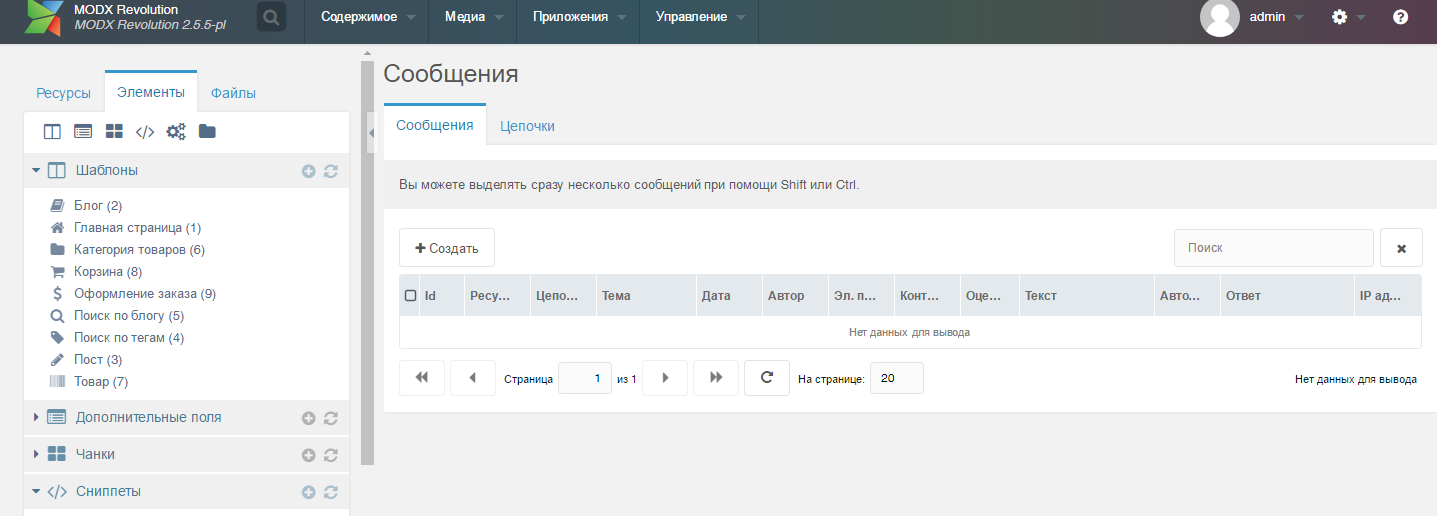Click new plugin gears icon in toolbar
1437x516 pixels.
[176, 131]
